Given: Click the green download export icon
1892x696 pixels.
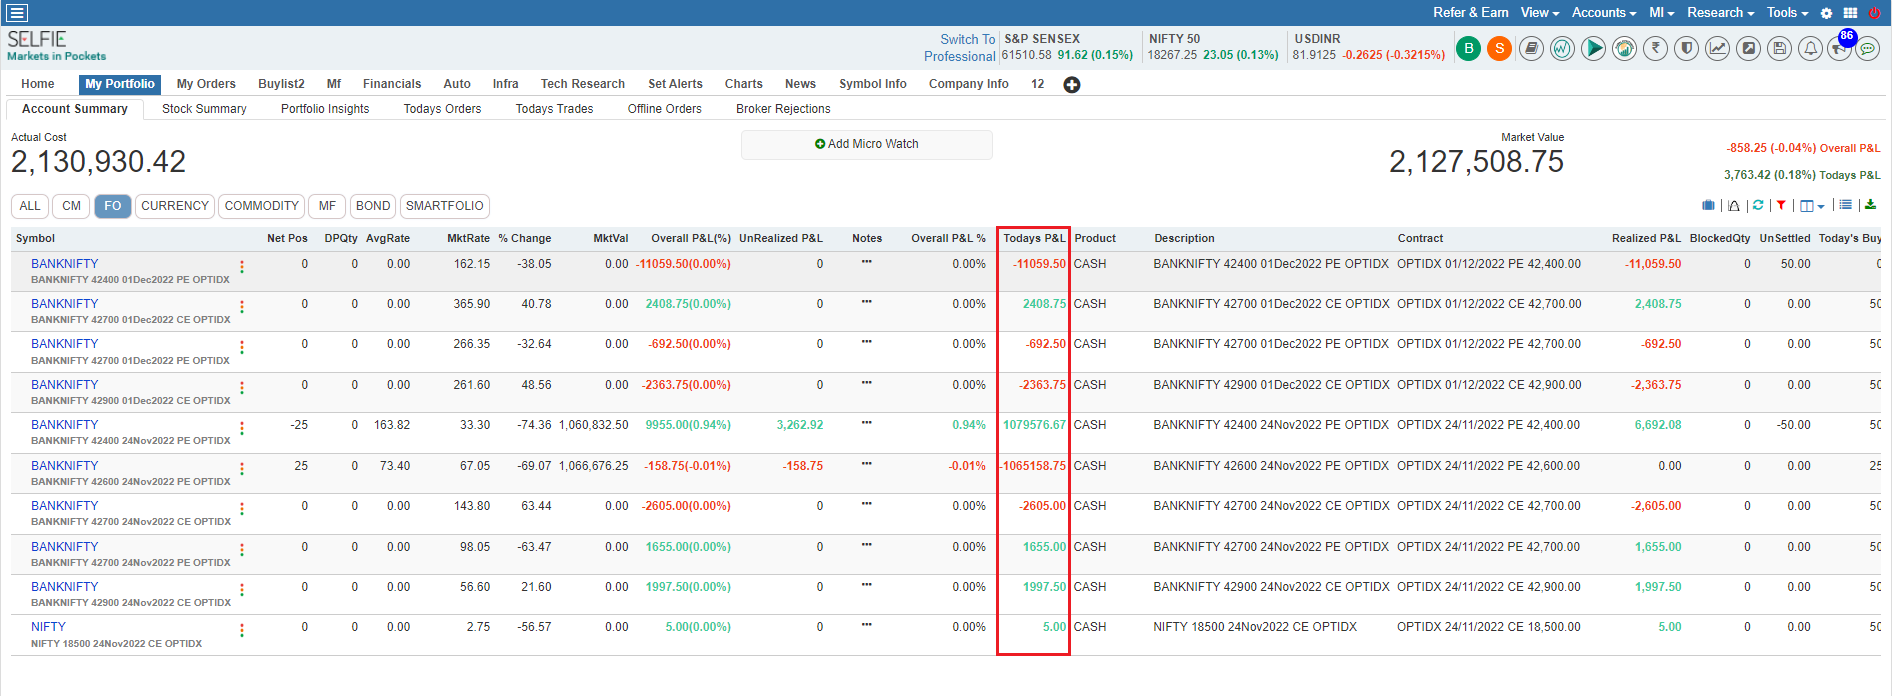Looking at the screenshot, I should [x=1870, y=205].
